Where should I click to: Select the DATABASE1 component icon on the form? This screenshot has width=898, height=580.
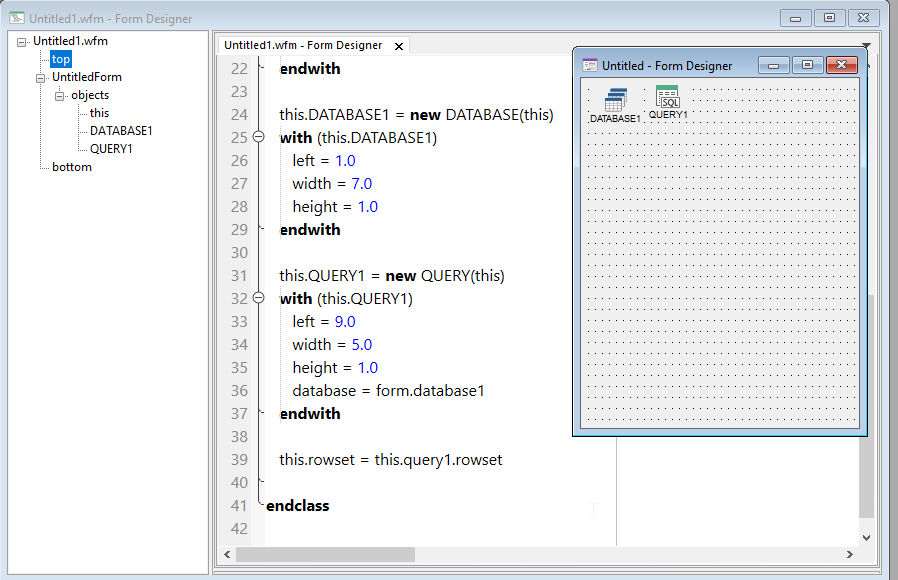click(x=615, y=100)
